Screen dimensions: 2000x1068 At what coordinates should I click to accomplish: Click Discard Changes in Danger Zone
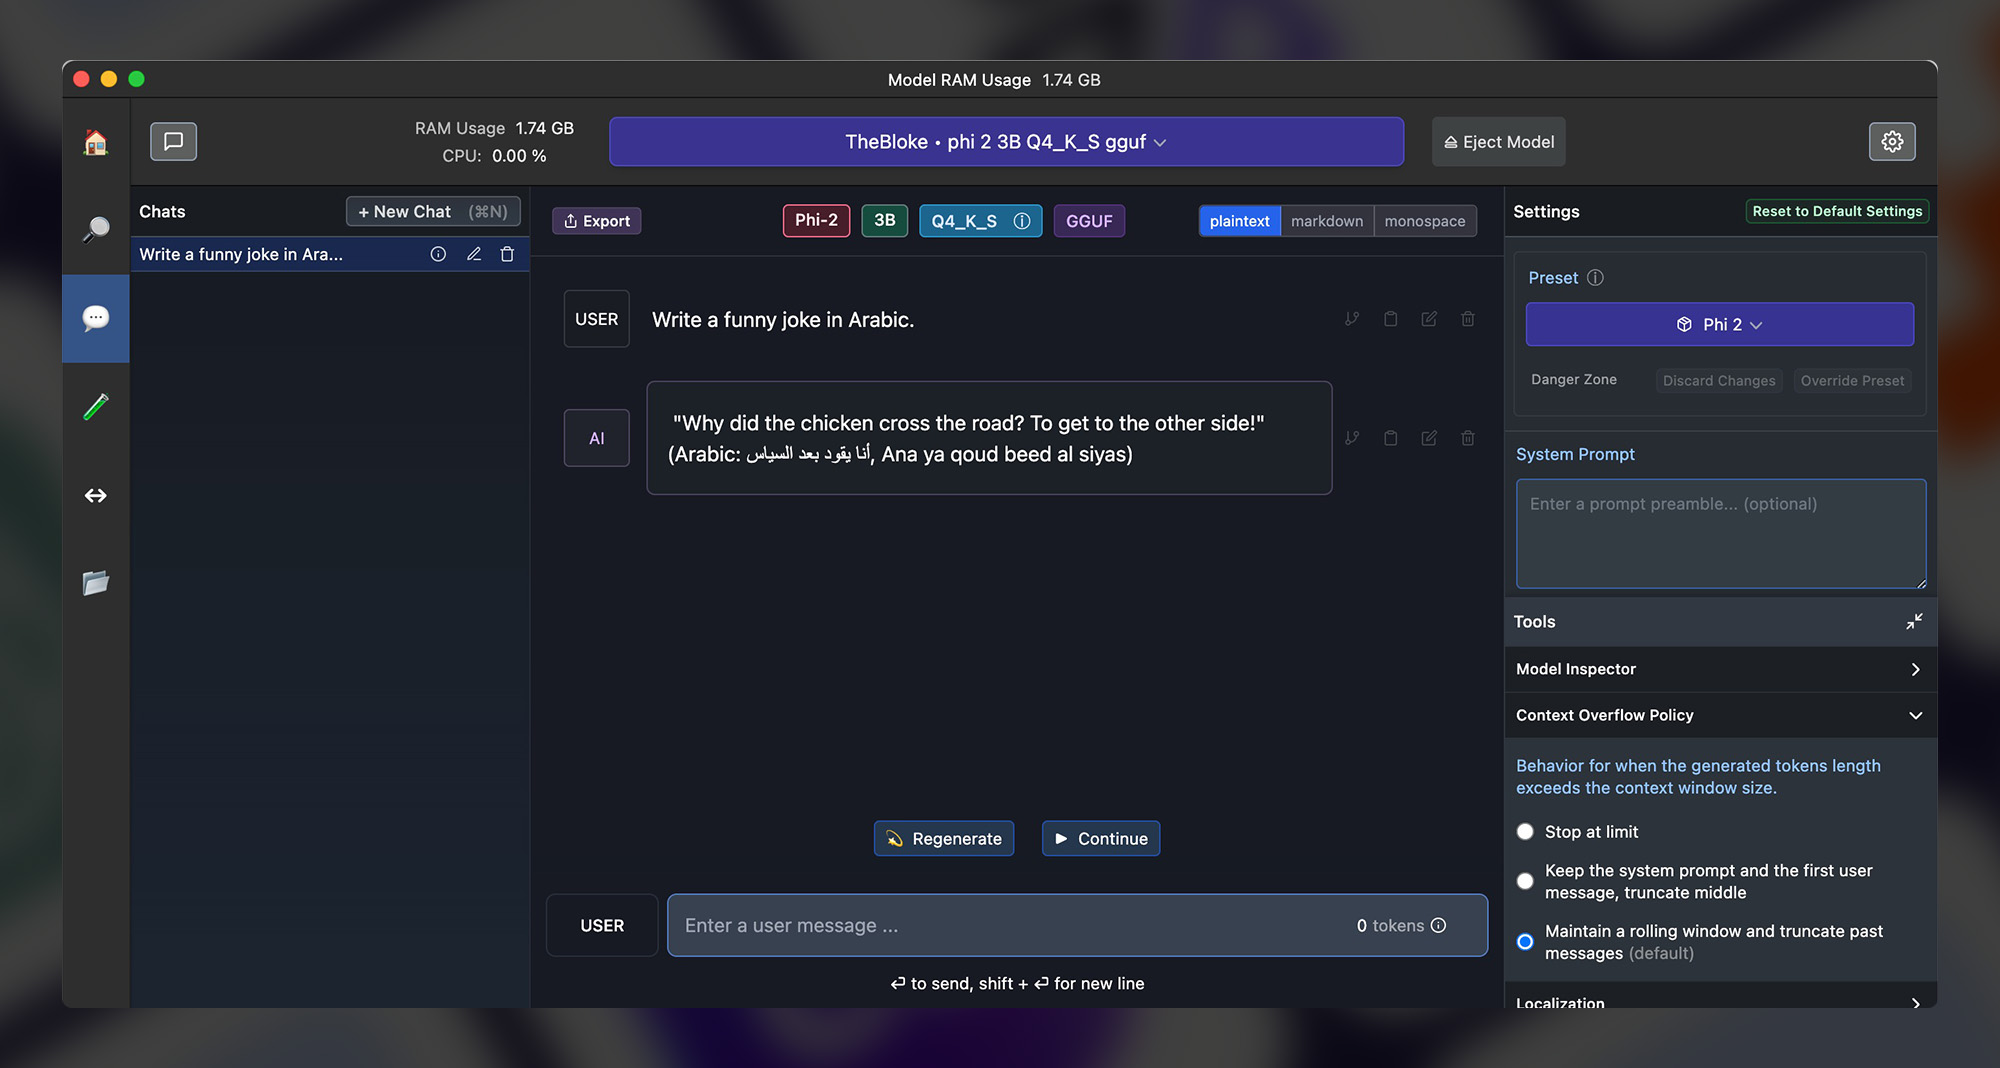(x=1719, y=380)
